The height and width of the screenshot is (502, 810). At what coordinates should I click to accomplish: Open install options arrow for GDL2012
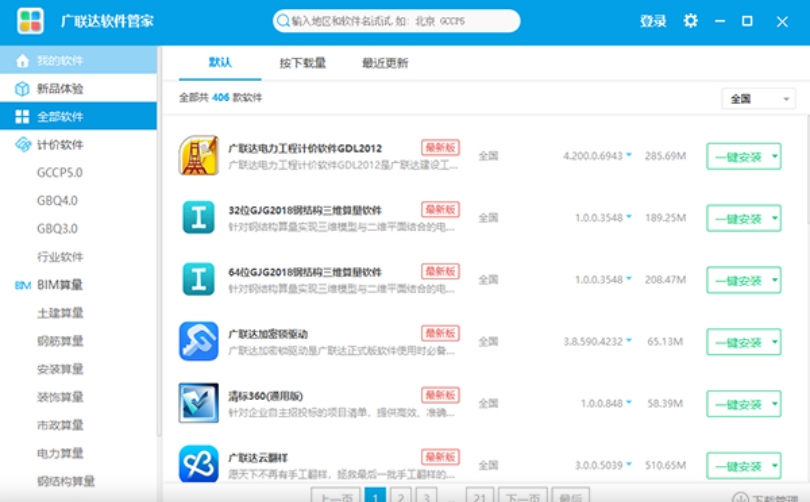click(x=774, y=156)
